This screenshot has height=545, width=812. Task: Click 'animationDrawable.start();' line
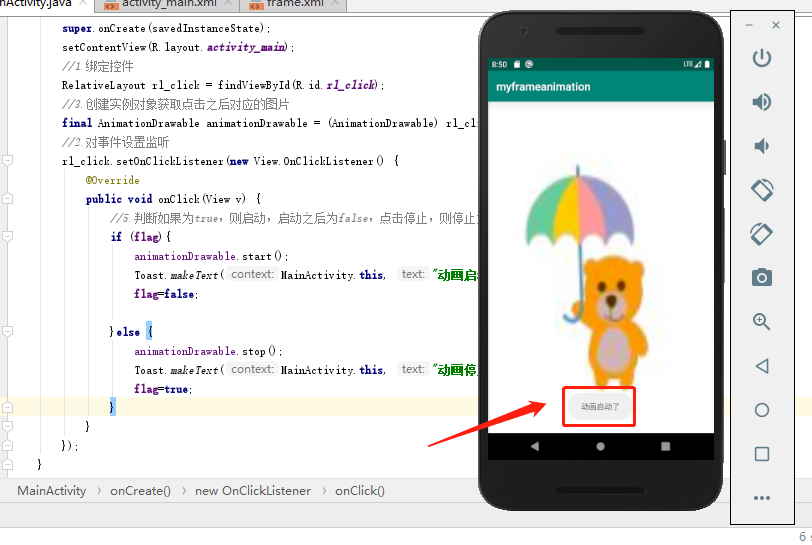tap(211, 256)
